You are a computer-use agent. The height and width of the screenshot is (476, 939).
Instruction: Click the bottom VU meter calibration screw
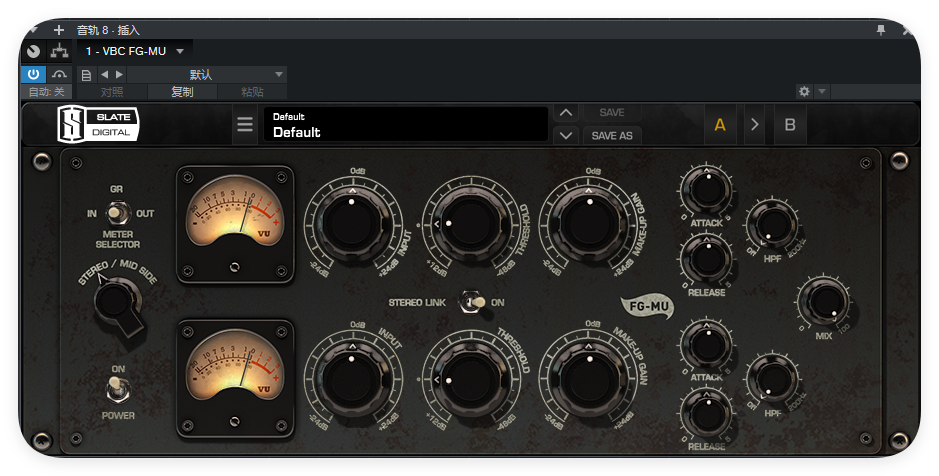click(x=235, y=422)
